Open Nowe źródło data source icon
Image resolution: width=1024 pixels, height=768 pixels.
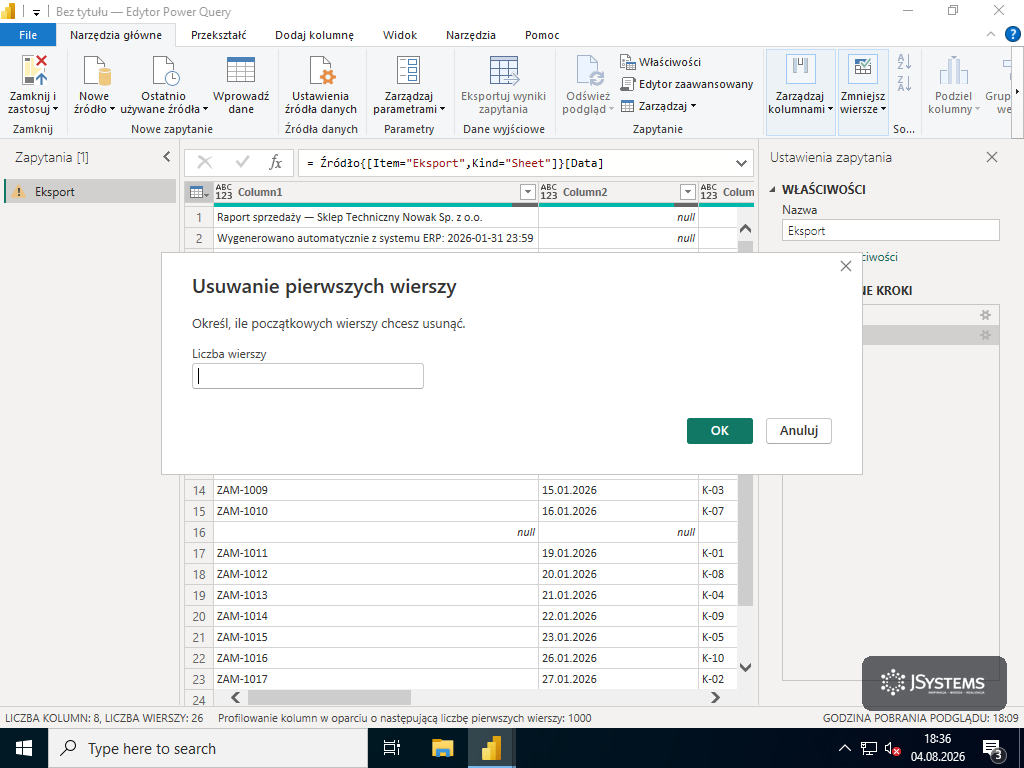96,71
